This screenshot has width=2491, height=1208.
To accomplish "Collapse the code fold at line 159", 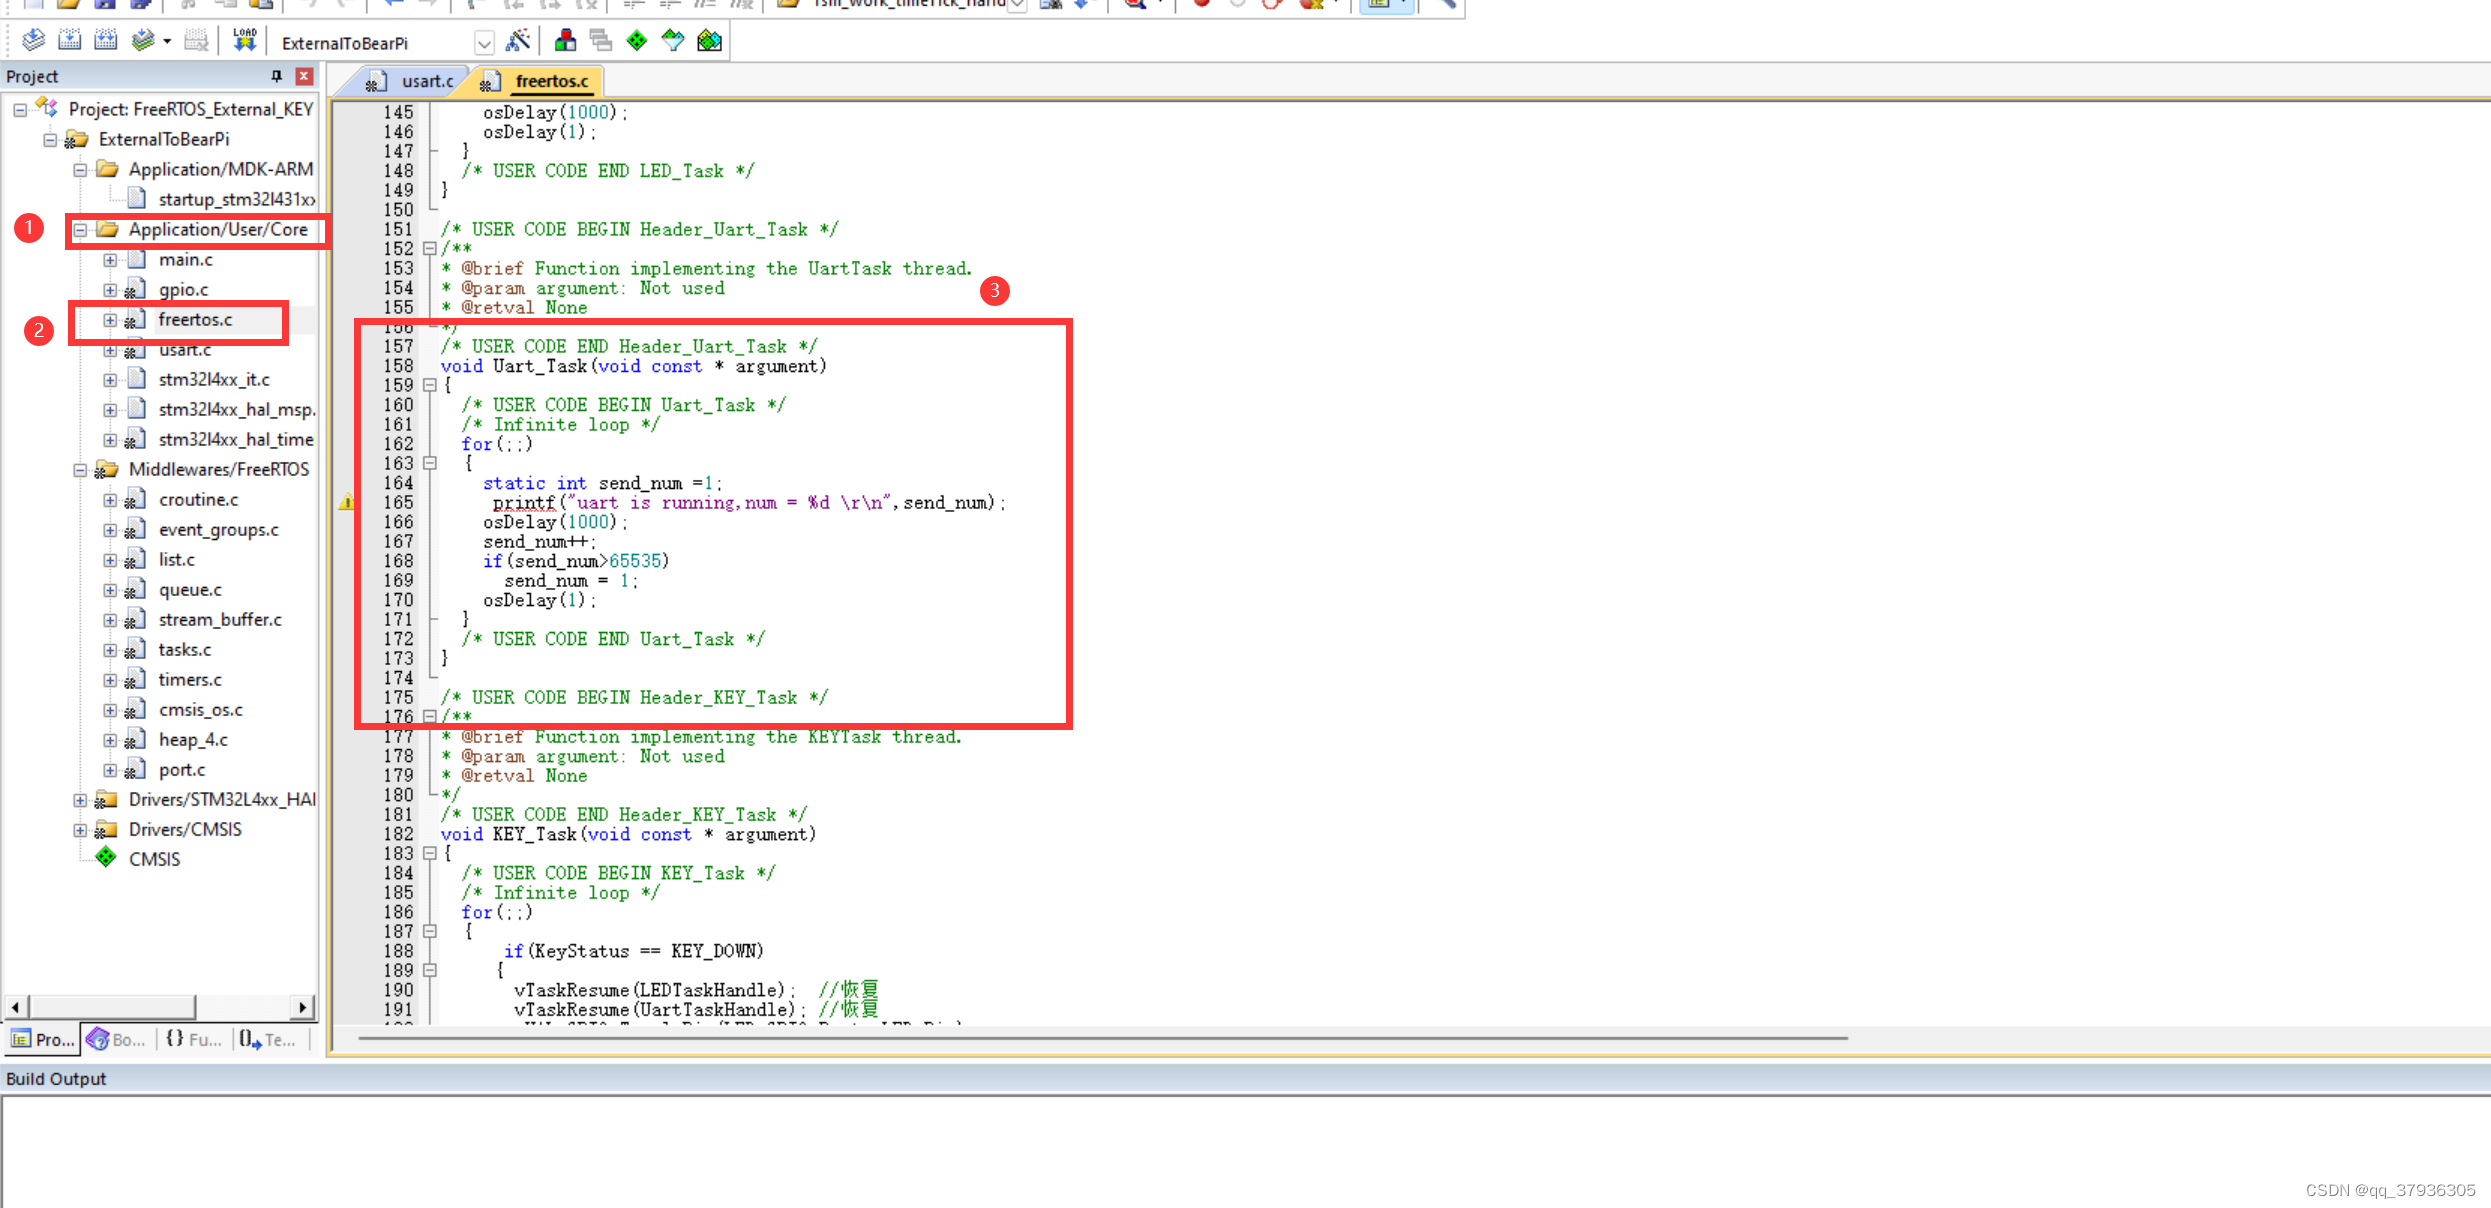I will point(430,385).
